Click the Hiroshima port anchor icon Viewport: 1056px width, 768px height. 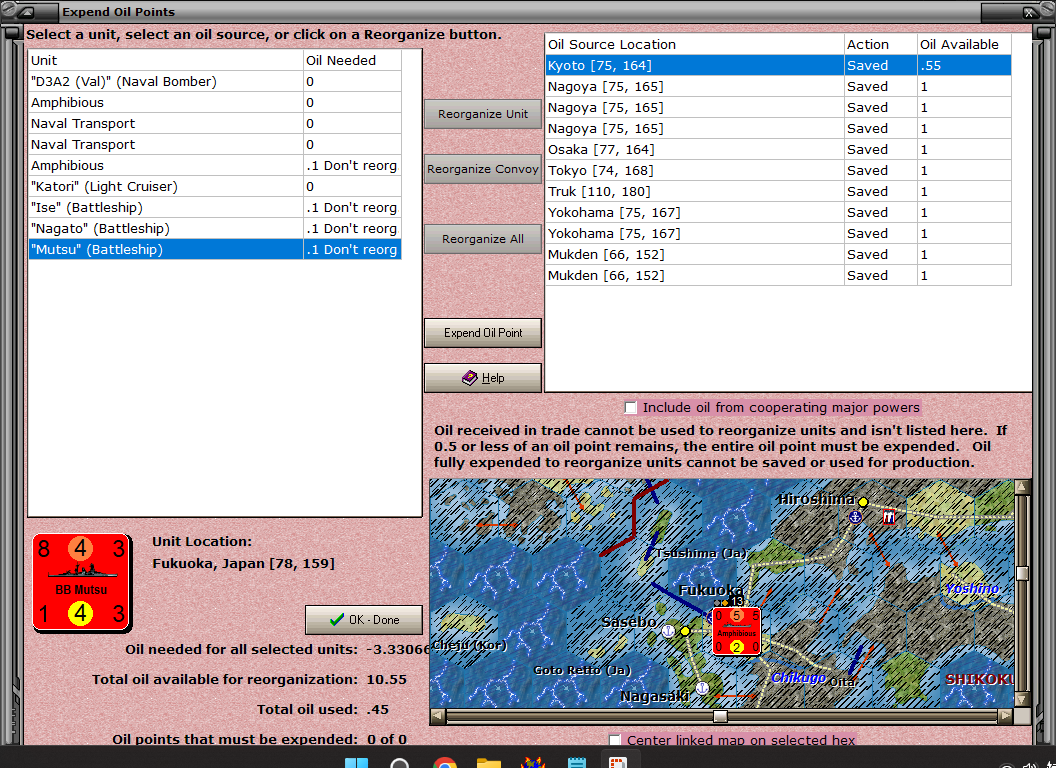[x=855, y=517]
